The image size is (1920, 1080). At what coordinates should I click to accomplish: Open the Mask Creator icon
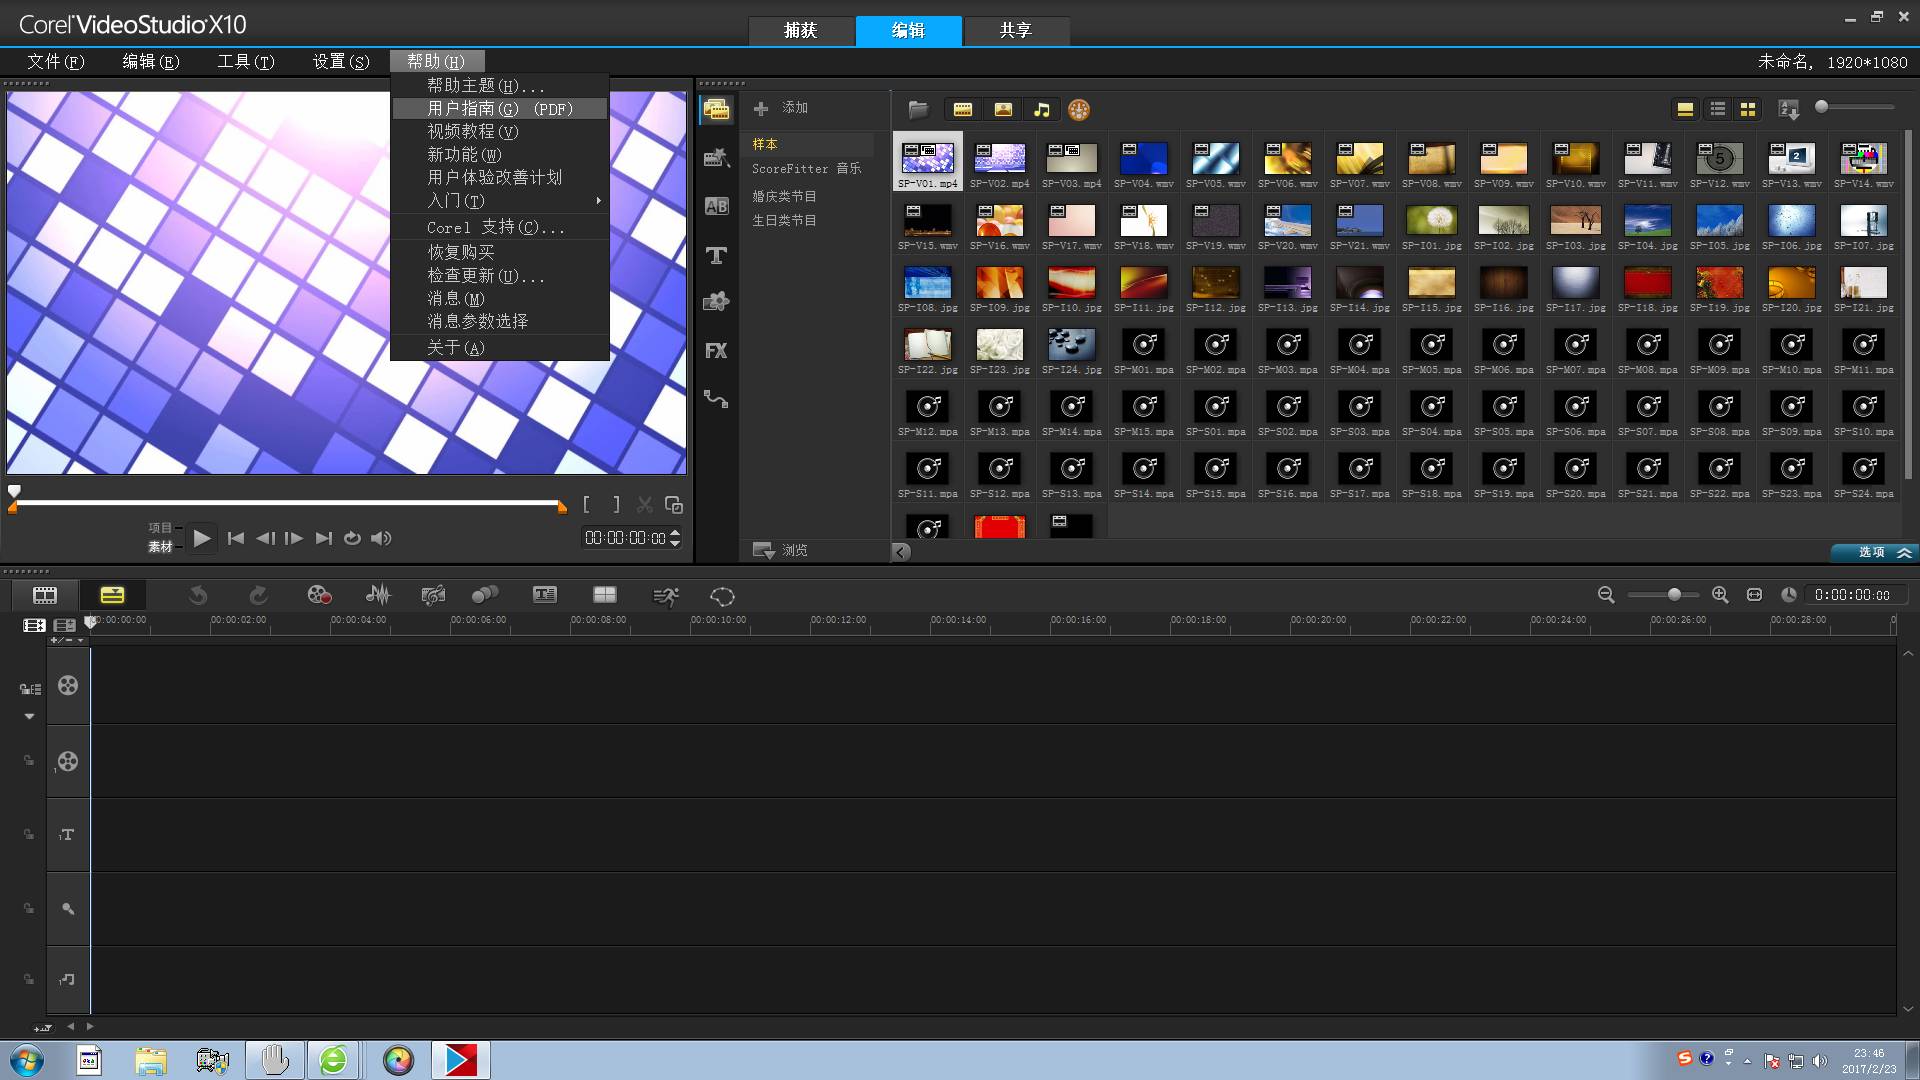pyautogui.click(x=722, y=596)
